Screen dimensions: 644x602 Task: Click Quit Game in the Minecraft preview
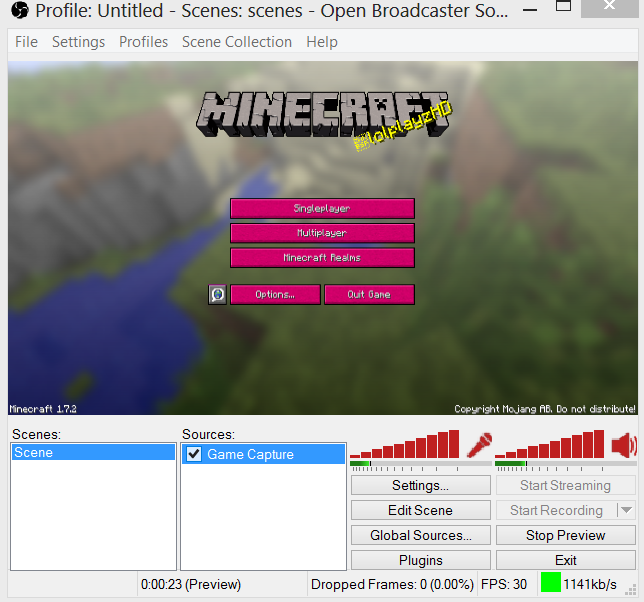[369, 294]
